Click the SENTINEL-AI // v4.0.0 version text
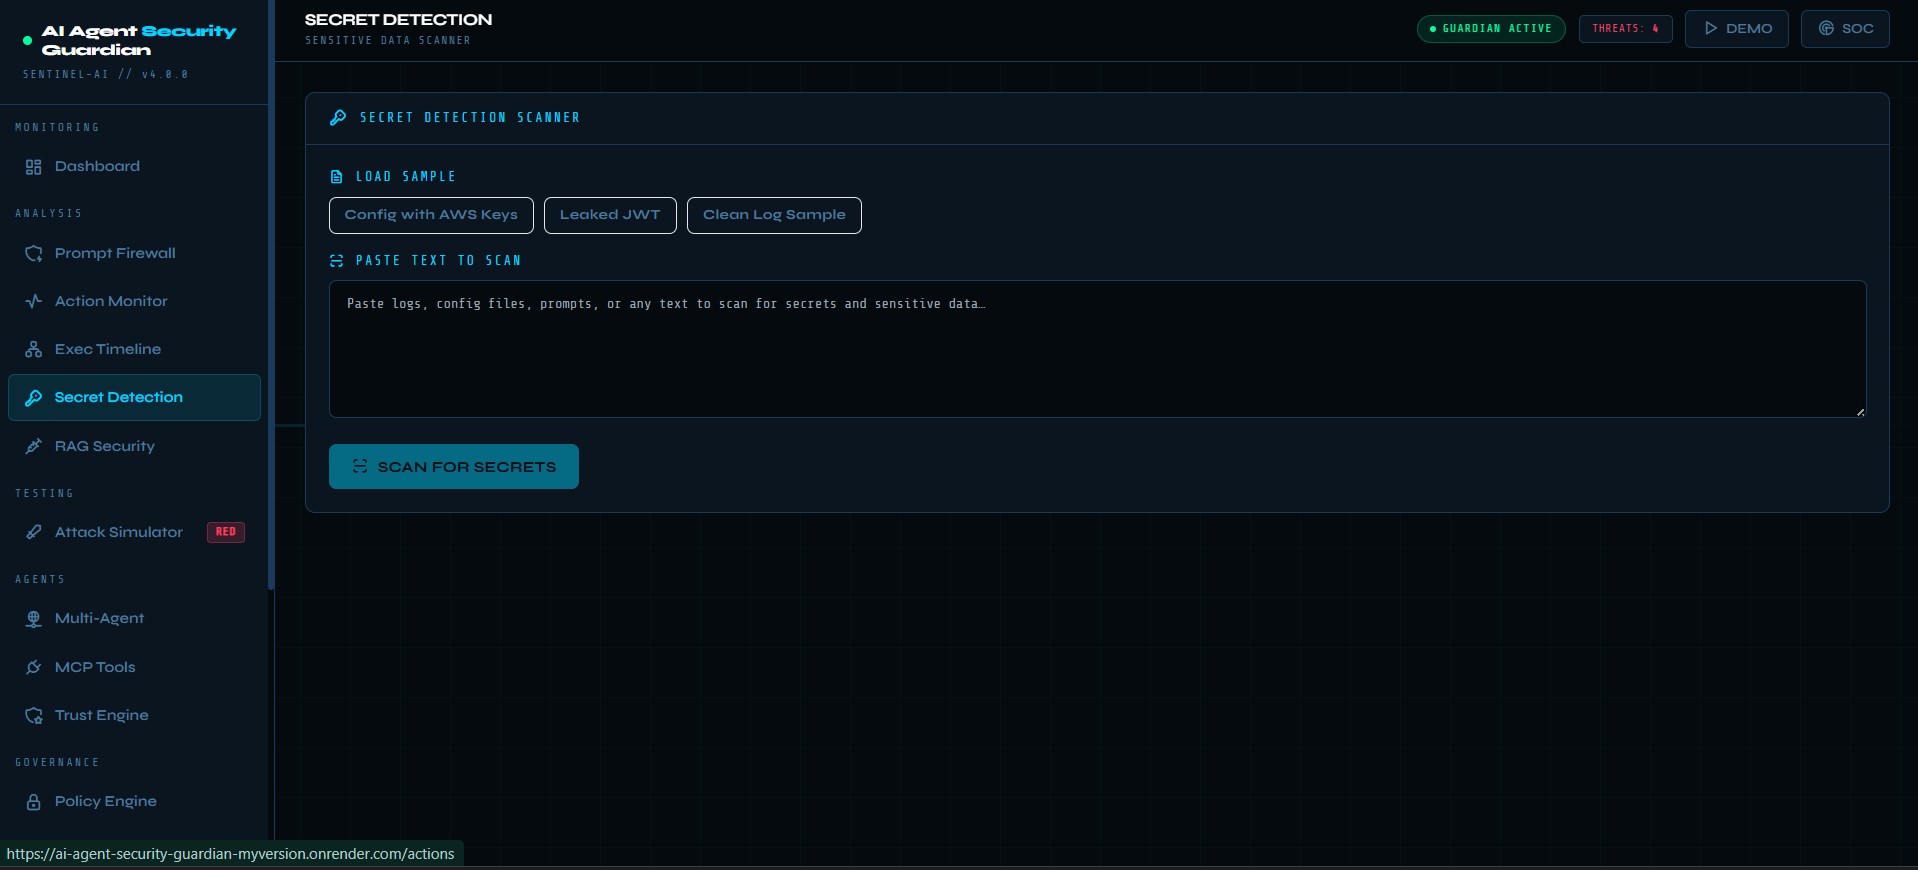The width and height of the screenshot is (1918, 870). 105,75
